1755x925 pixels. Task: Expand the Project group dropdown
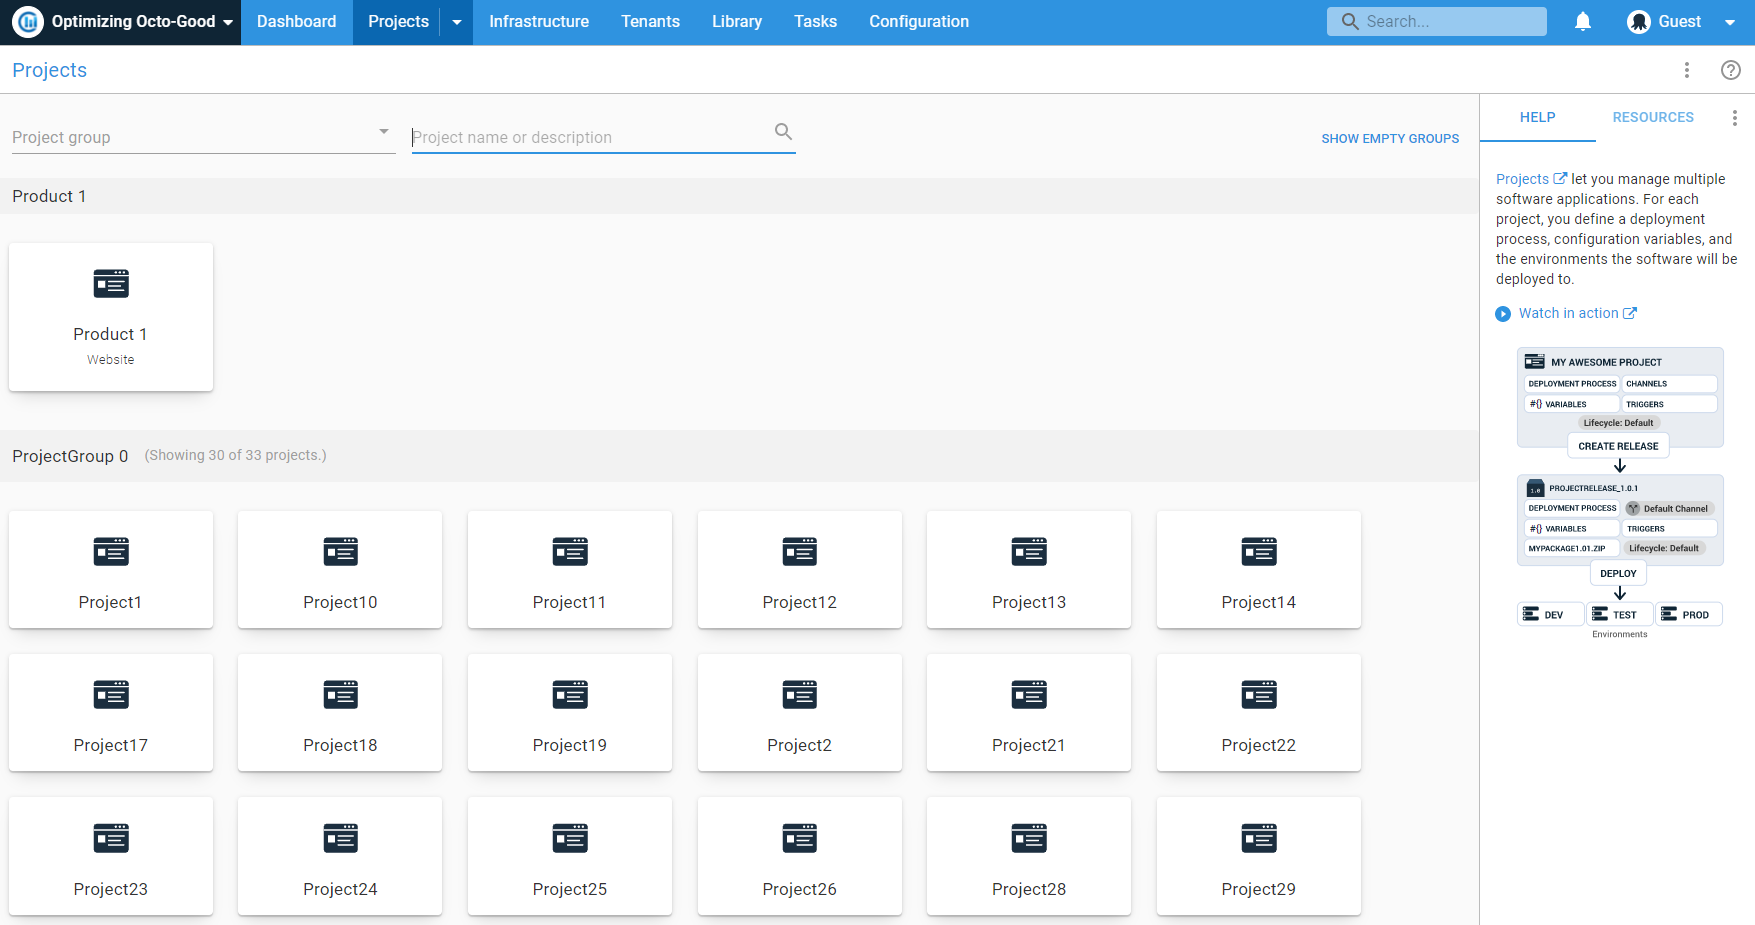click(x=383, y=131)
